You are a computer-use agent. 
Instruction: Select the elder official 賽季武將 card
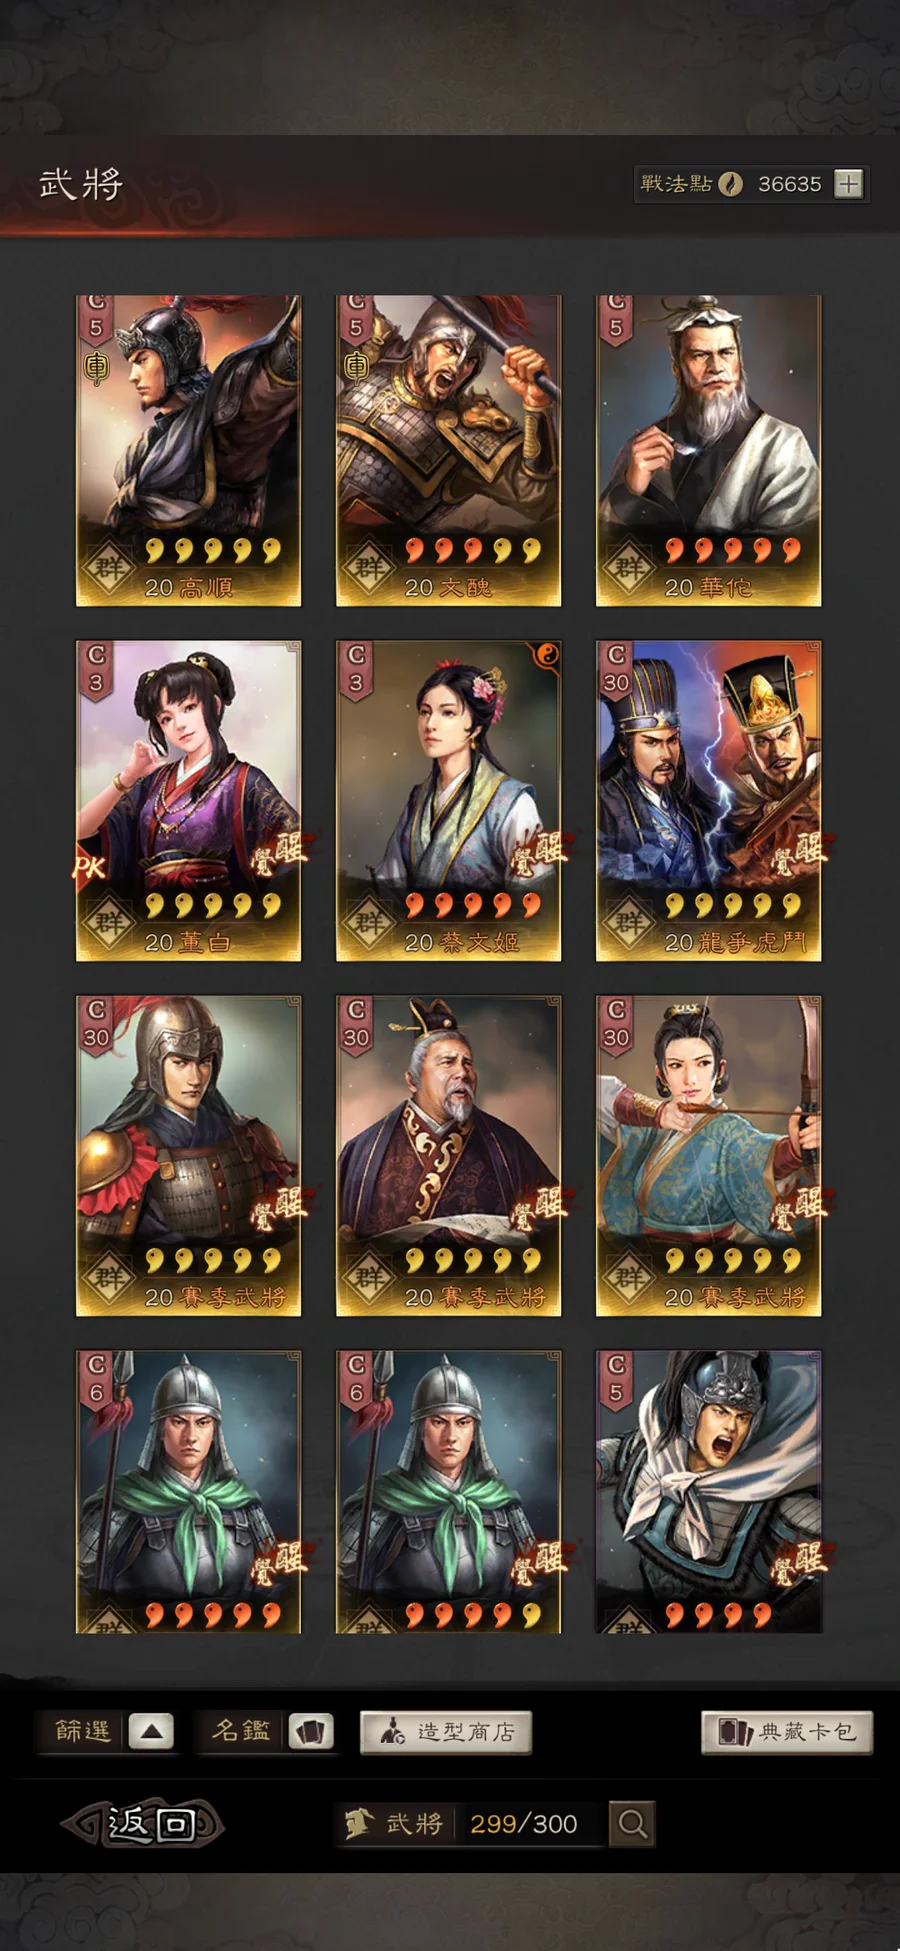pos(448,1156)
